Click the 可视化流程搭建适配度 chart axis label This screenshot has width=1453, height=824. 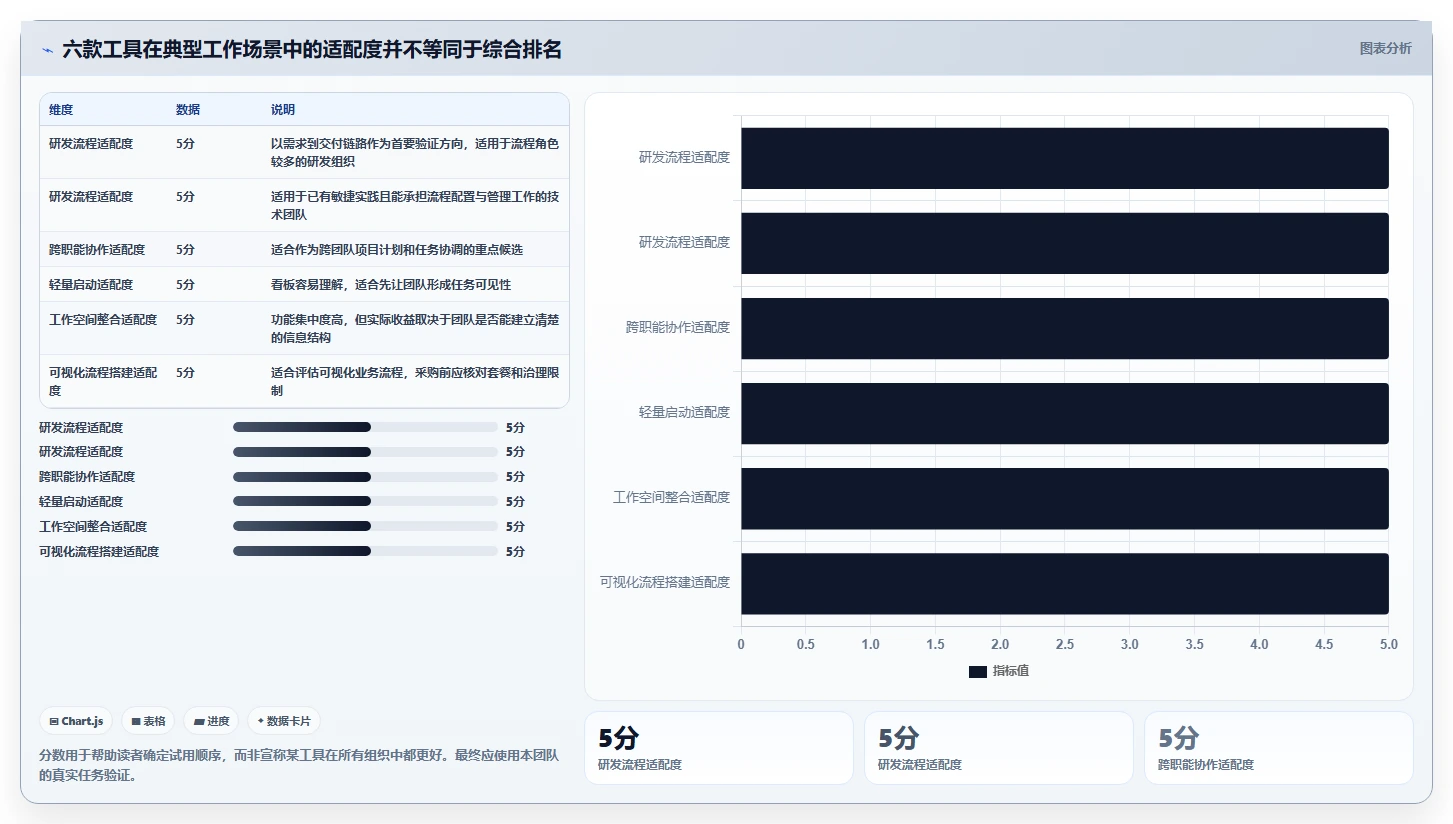click(x=665, y=582)
